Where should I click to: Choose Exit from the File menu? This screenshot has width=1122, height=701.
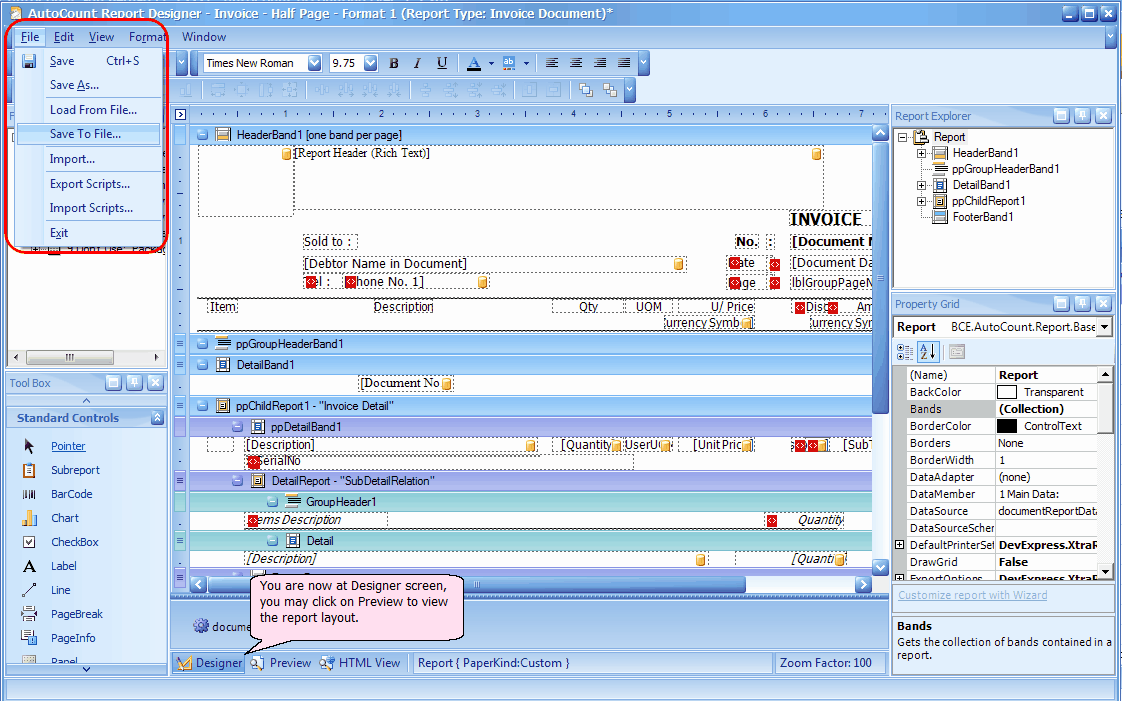[89, 233]
